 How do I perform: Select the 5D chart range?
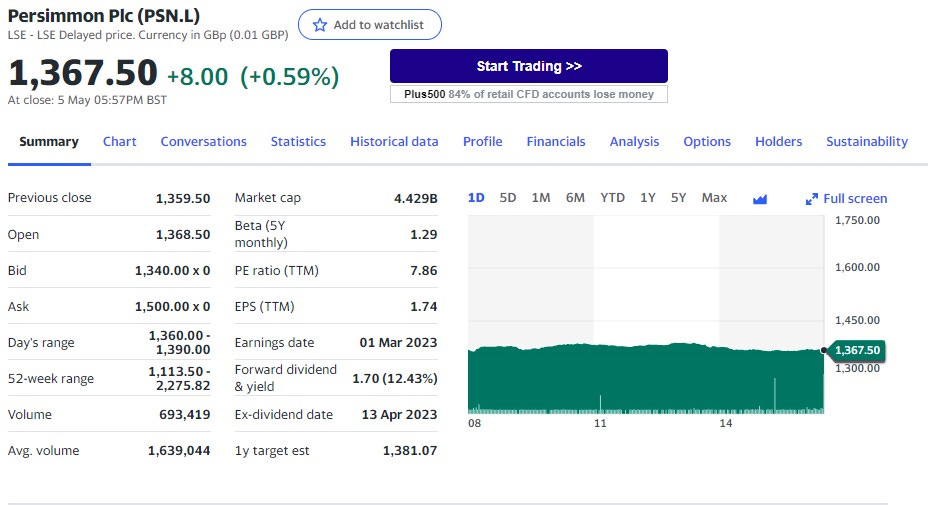pos(508,198)
